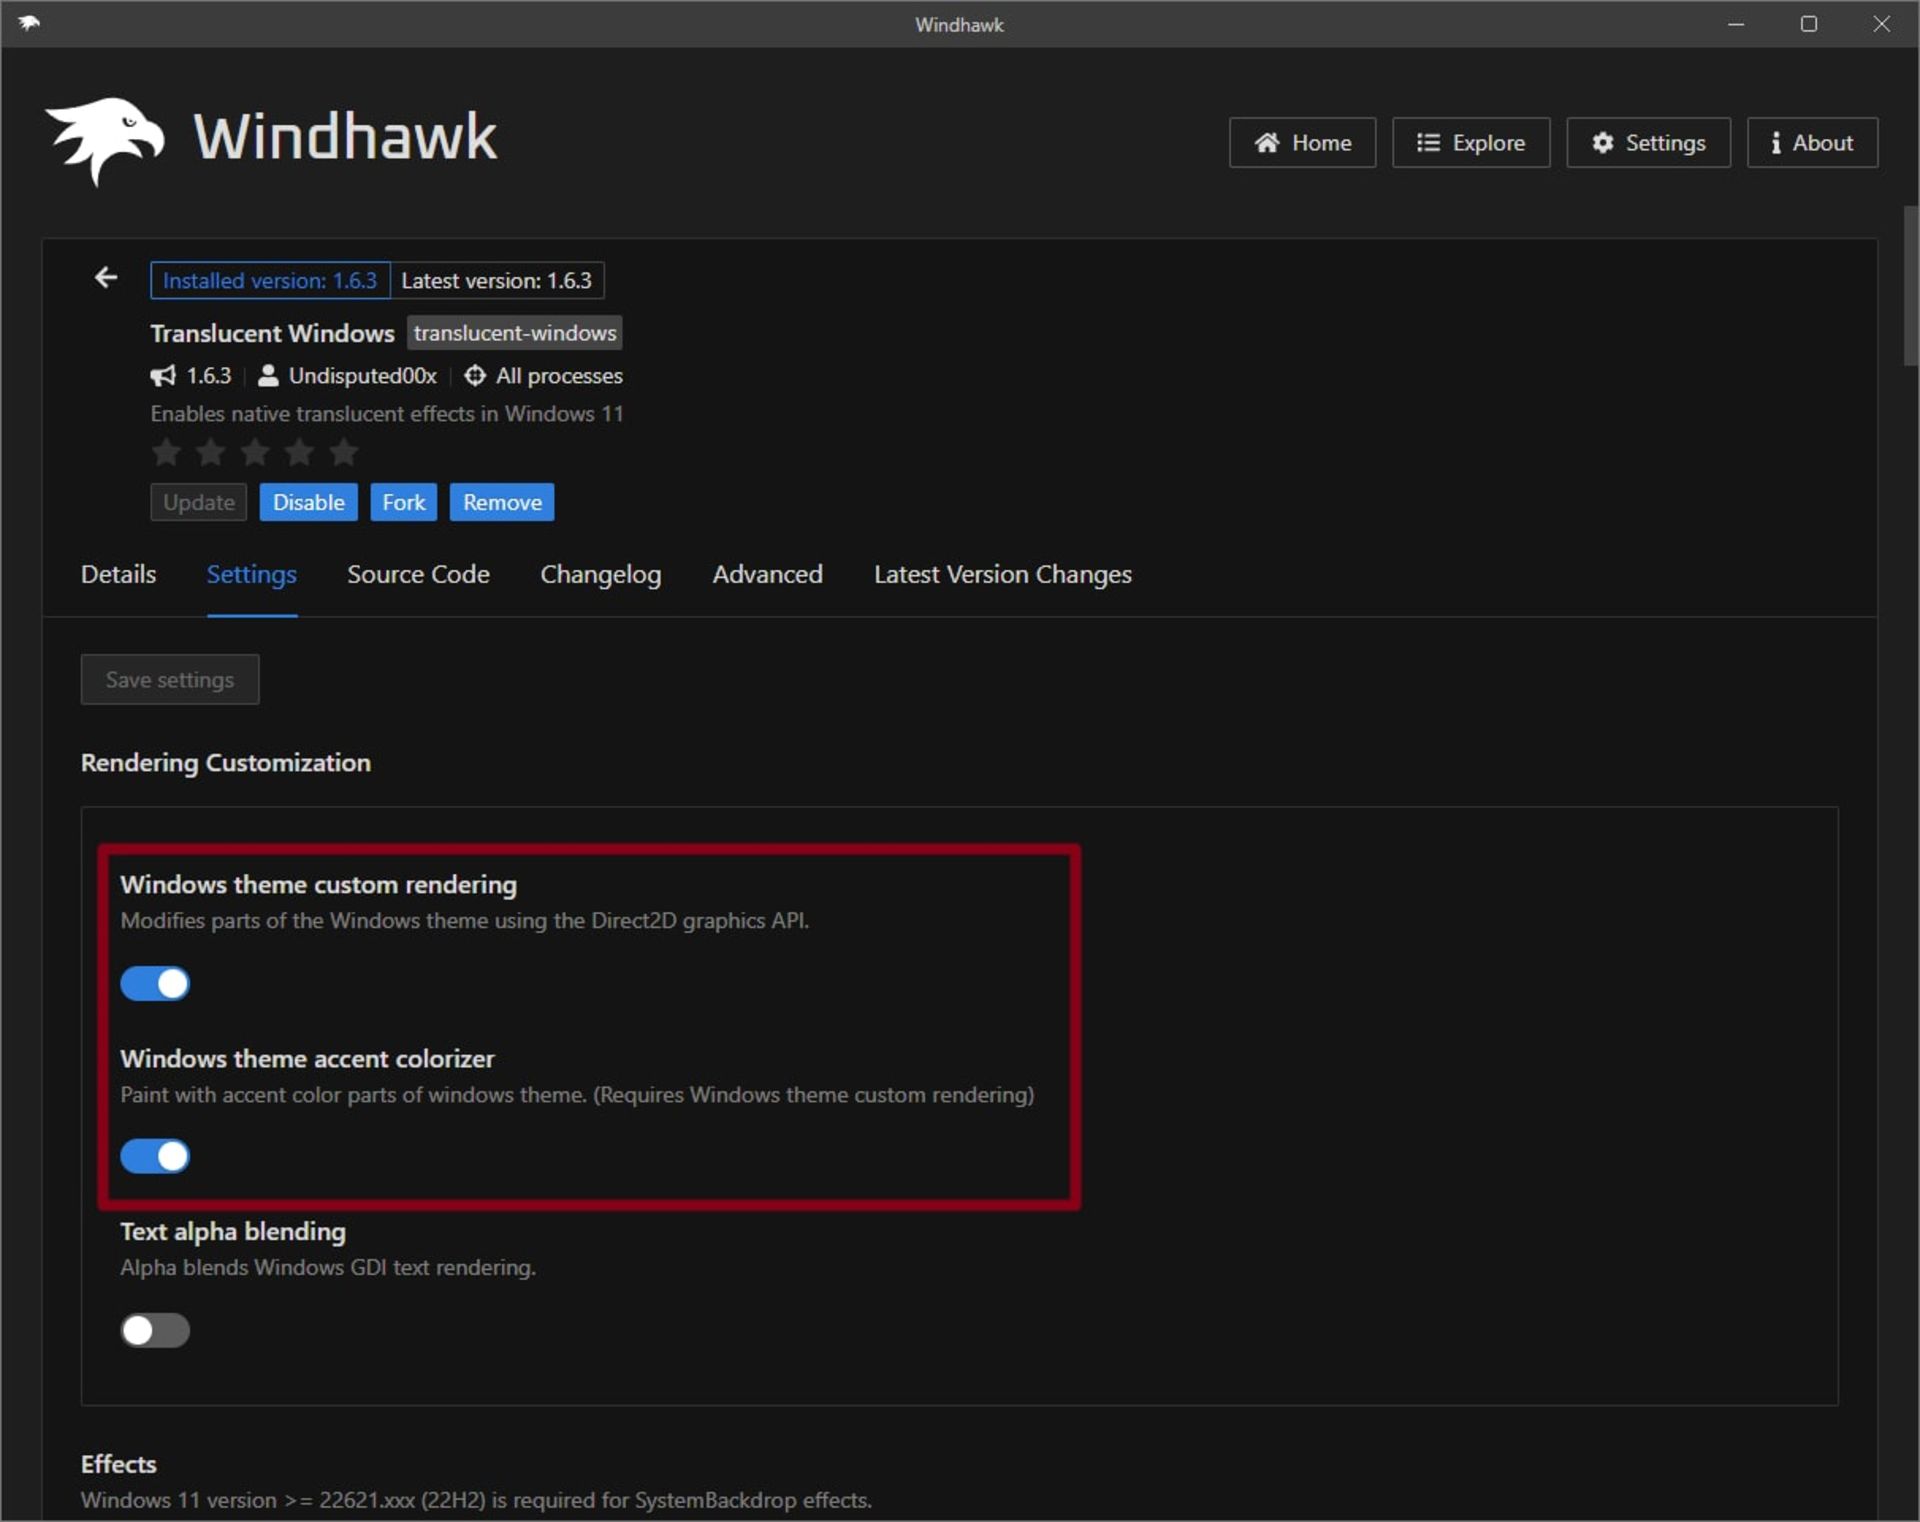Open the About page

pos(1811,143)
